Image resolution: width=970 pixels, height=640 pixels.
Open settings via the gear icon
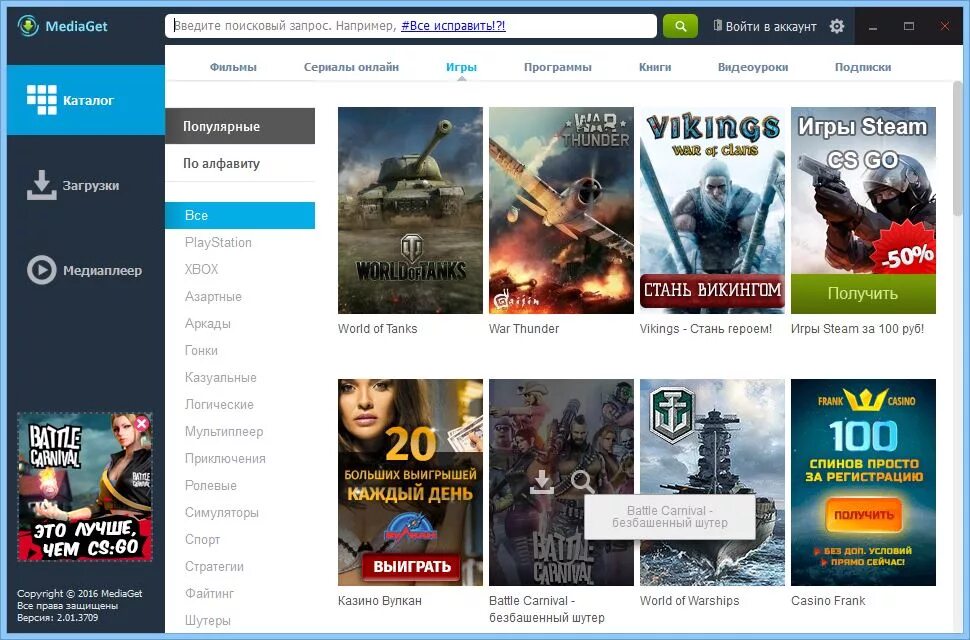(836, 26)
